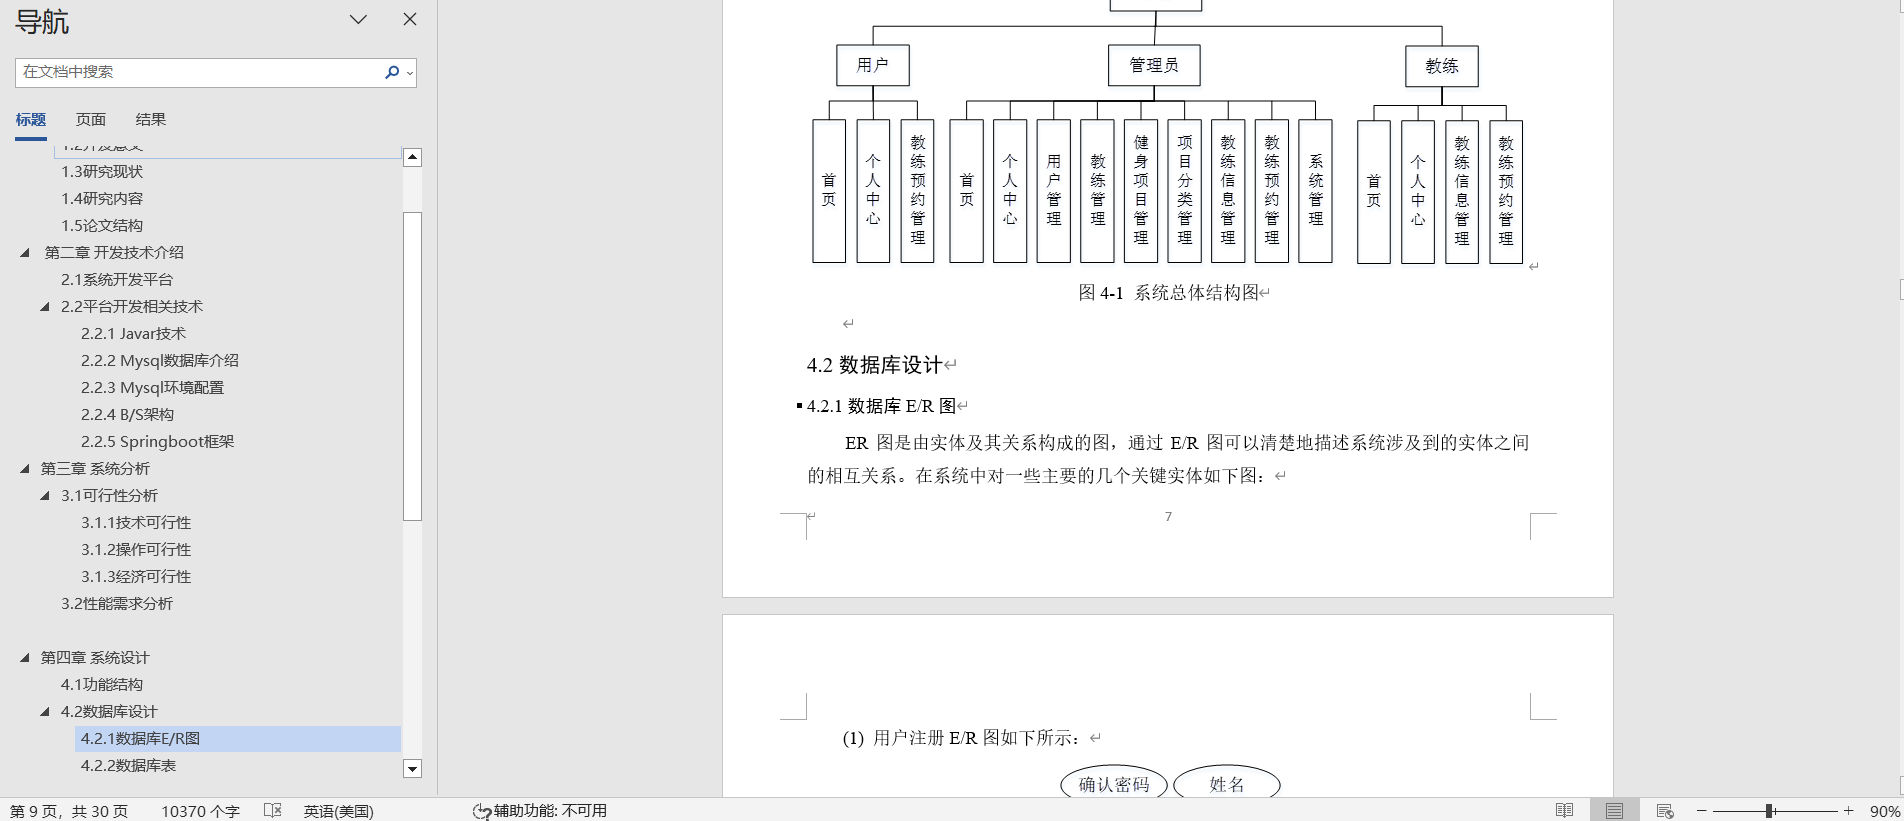Click the 4.2 数据库设计 heading text
Viewport: 1904px width, 821px height.
click(x=874, y=365)
